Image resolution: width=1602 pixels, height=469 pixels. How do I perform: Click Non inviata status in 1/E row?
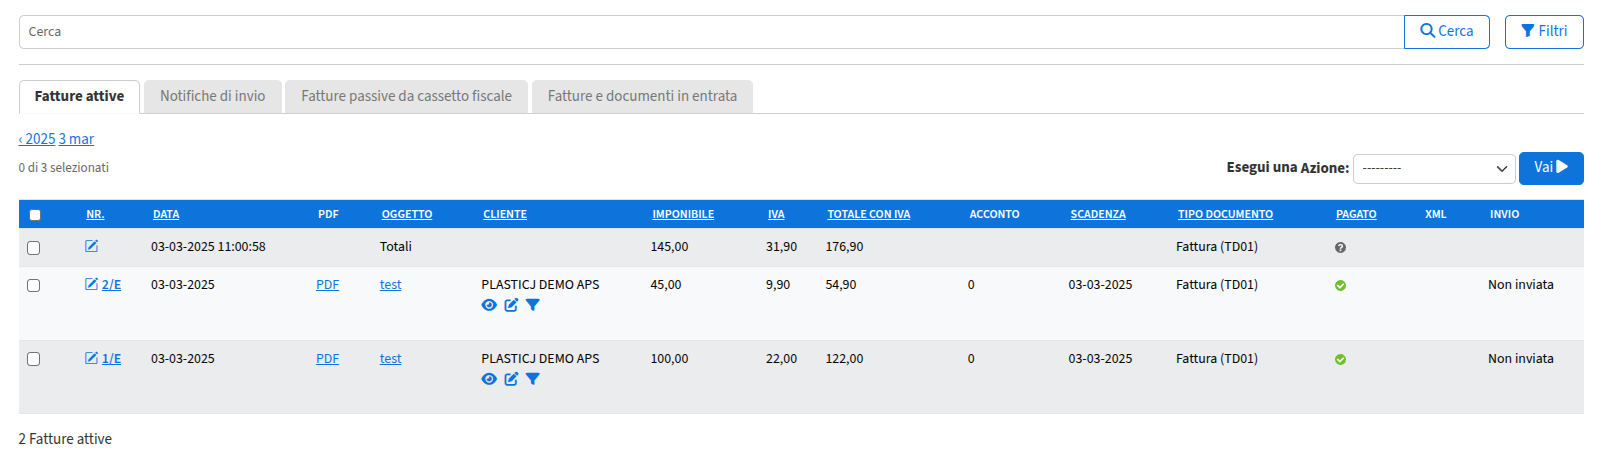[x=1520, y=358]
